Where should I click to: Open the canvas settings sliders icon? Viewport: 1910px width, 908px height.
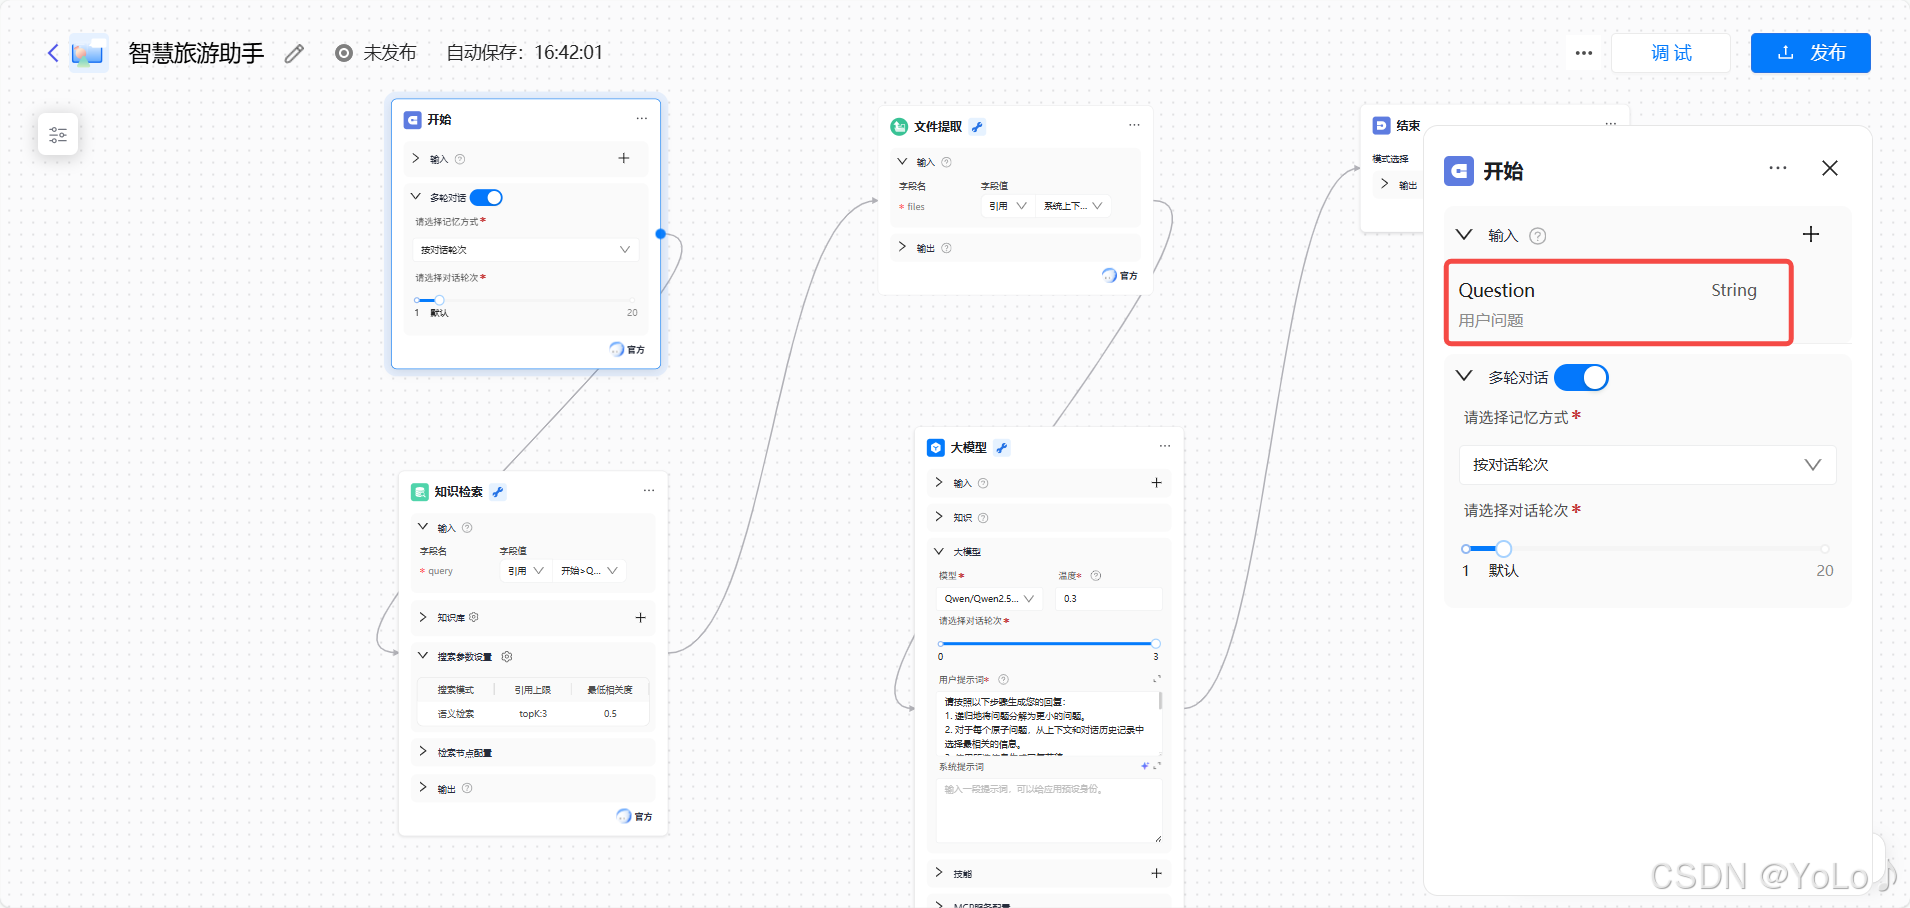click(x=58, y=134)
